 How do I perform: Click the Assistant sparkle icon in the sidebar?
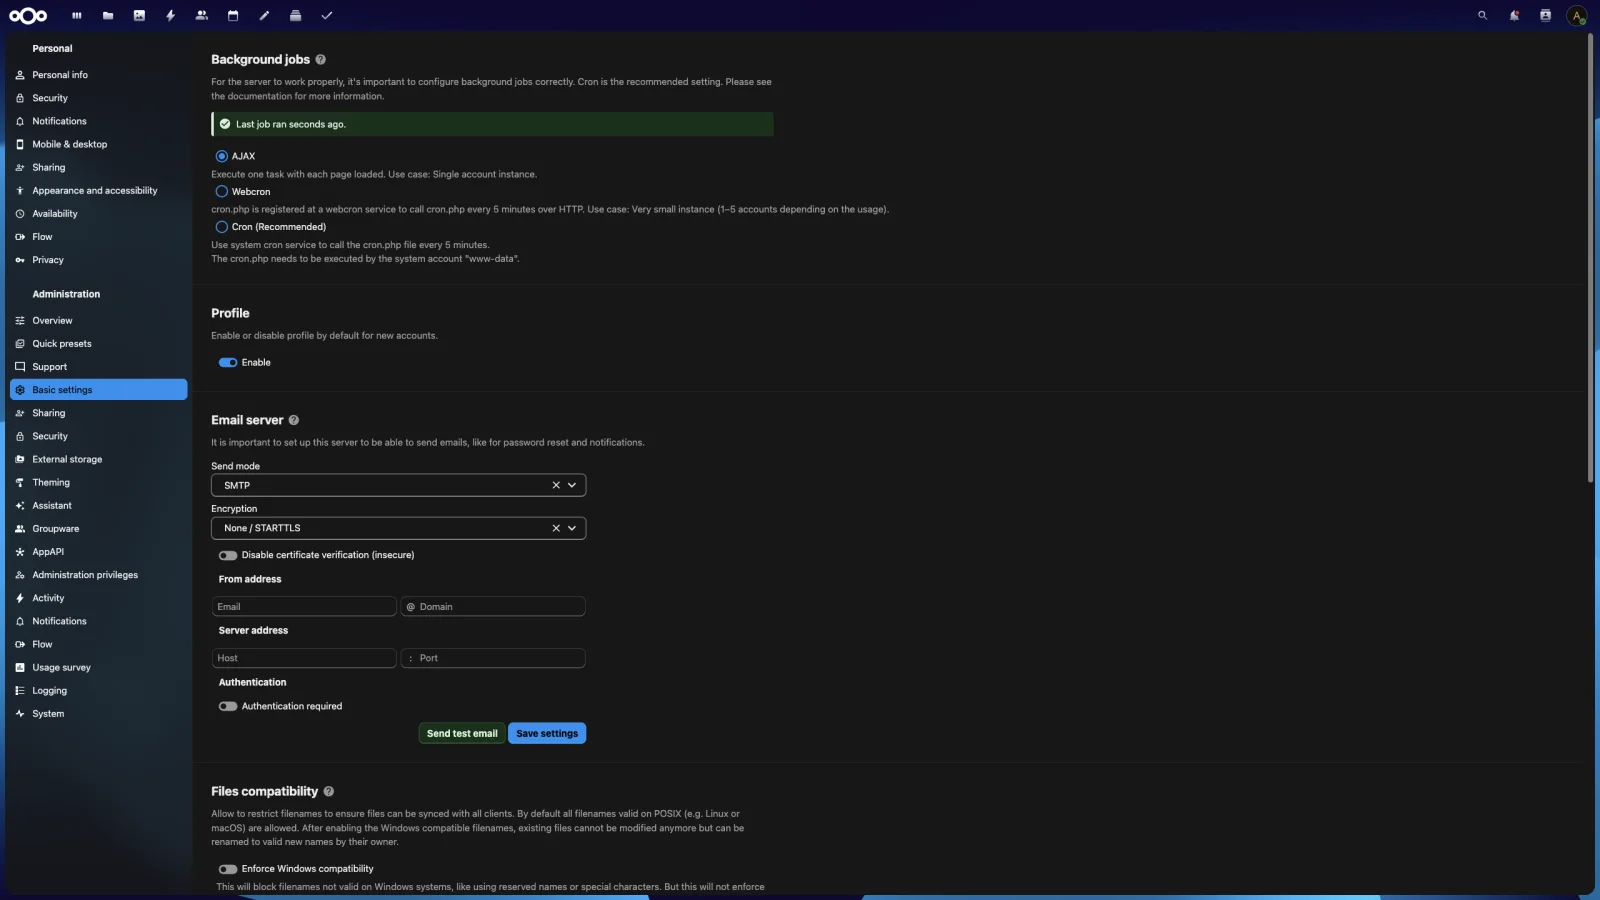(20, 506)
